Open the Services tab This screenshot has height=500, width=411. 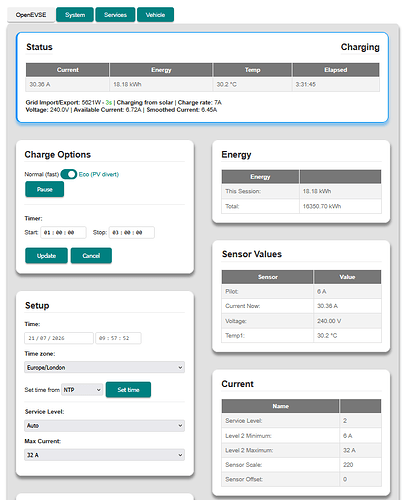coord(115,15)
